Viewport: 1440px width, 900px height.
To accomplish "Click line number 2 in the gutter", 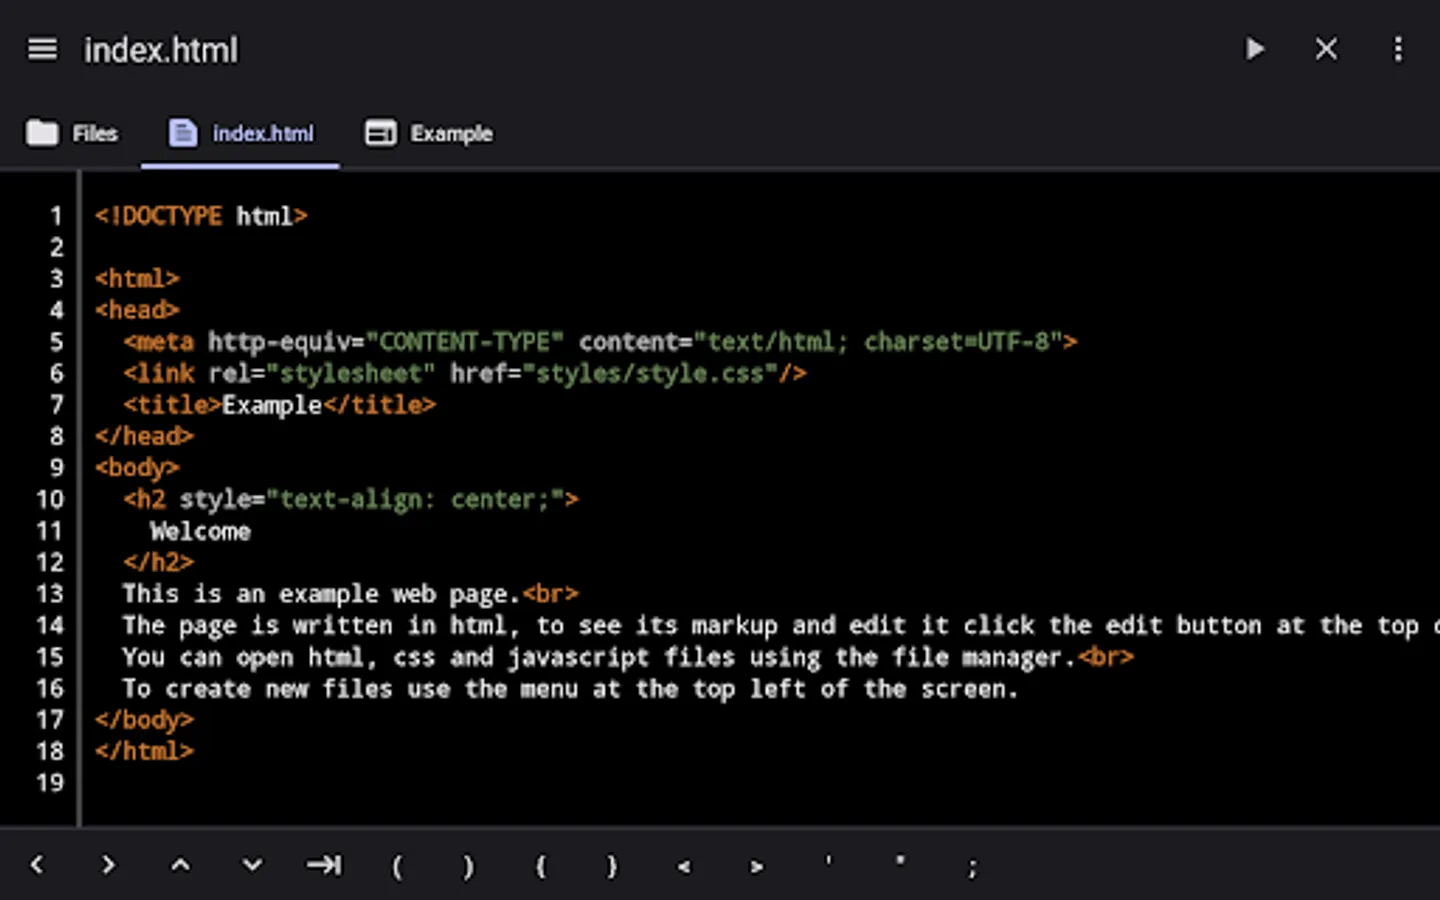I will pos(57,248).
